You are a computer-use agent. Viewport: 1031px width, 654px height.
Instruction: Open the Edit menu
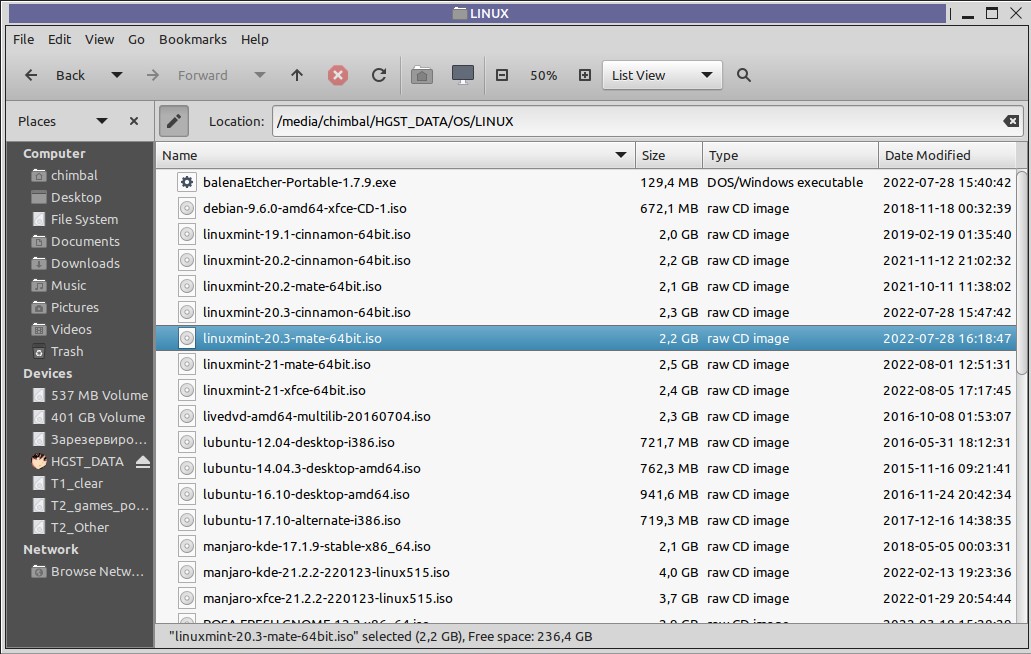[x=59, y=39]
